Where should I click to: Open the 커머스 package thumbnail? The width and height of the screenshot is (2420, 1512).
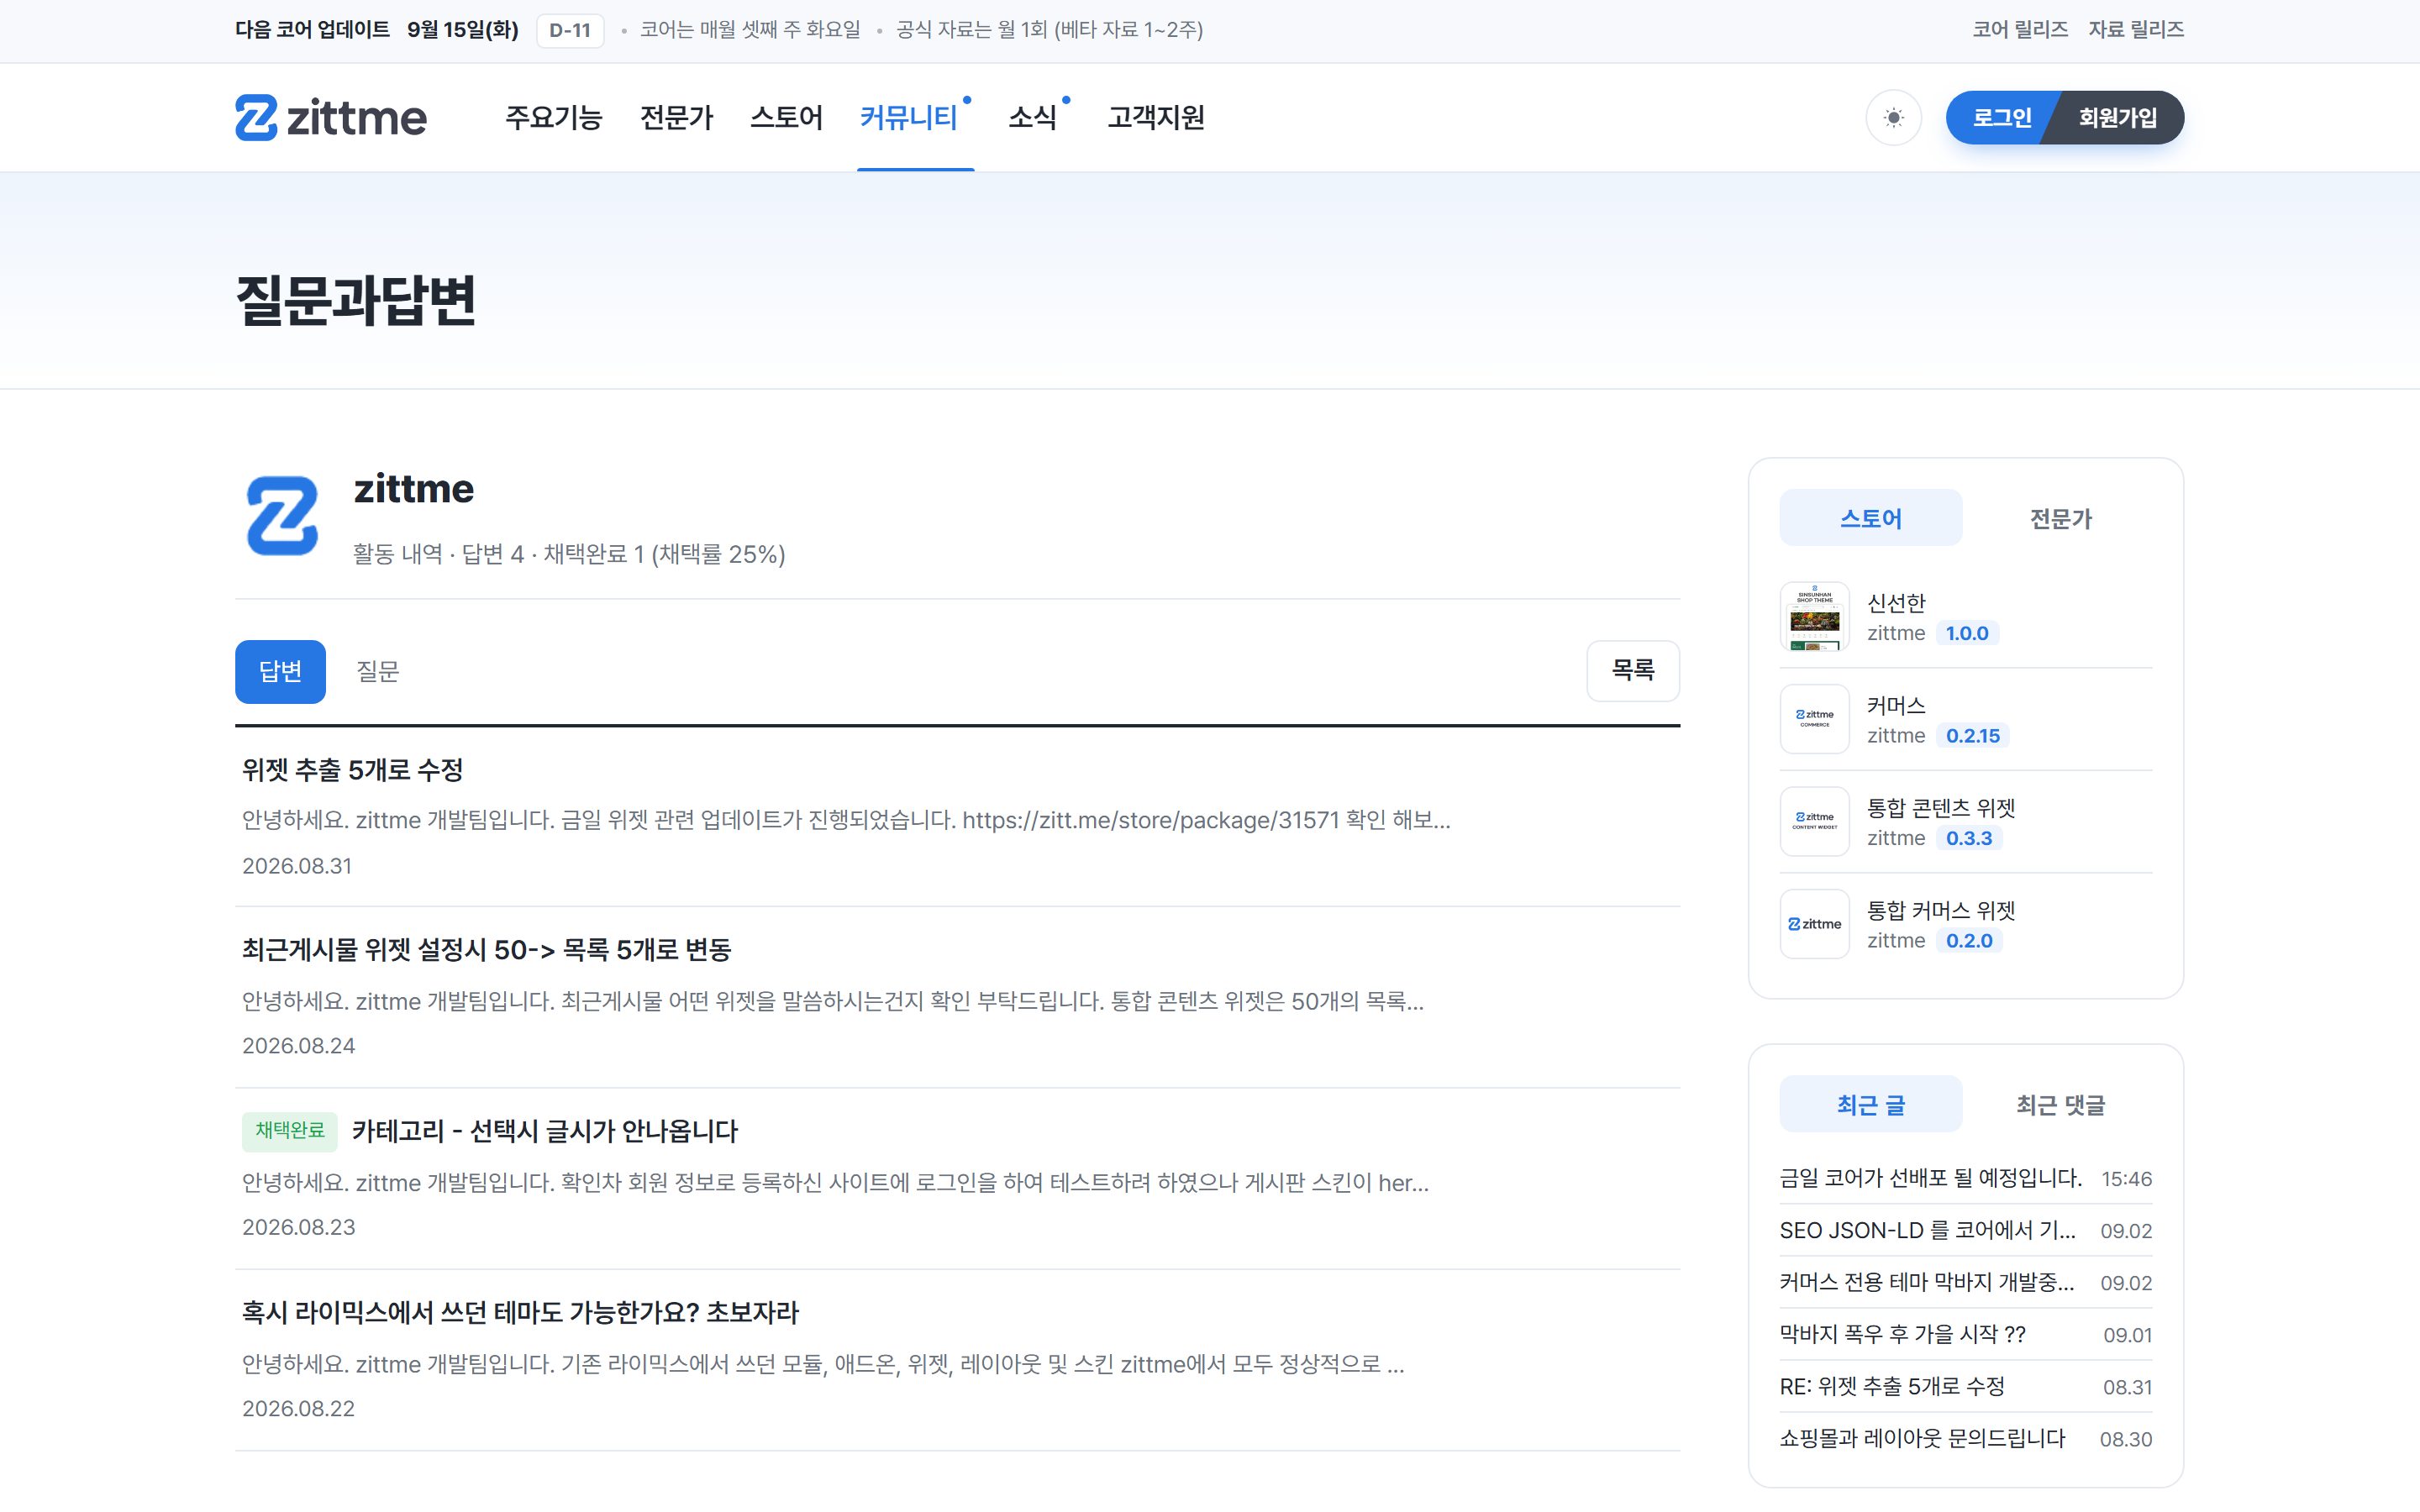[1814, 719]
